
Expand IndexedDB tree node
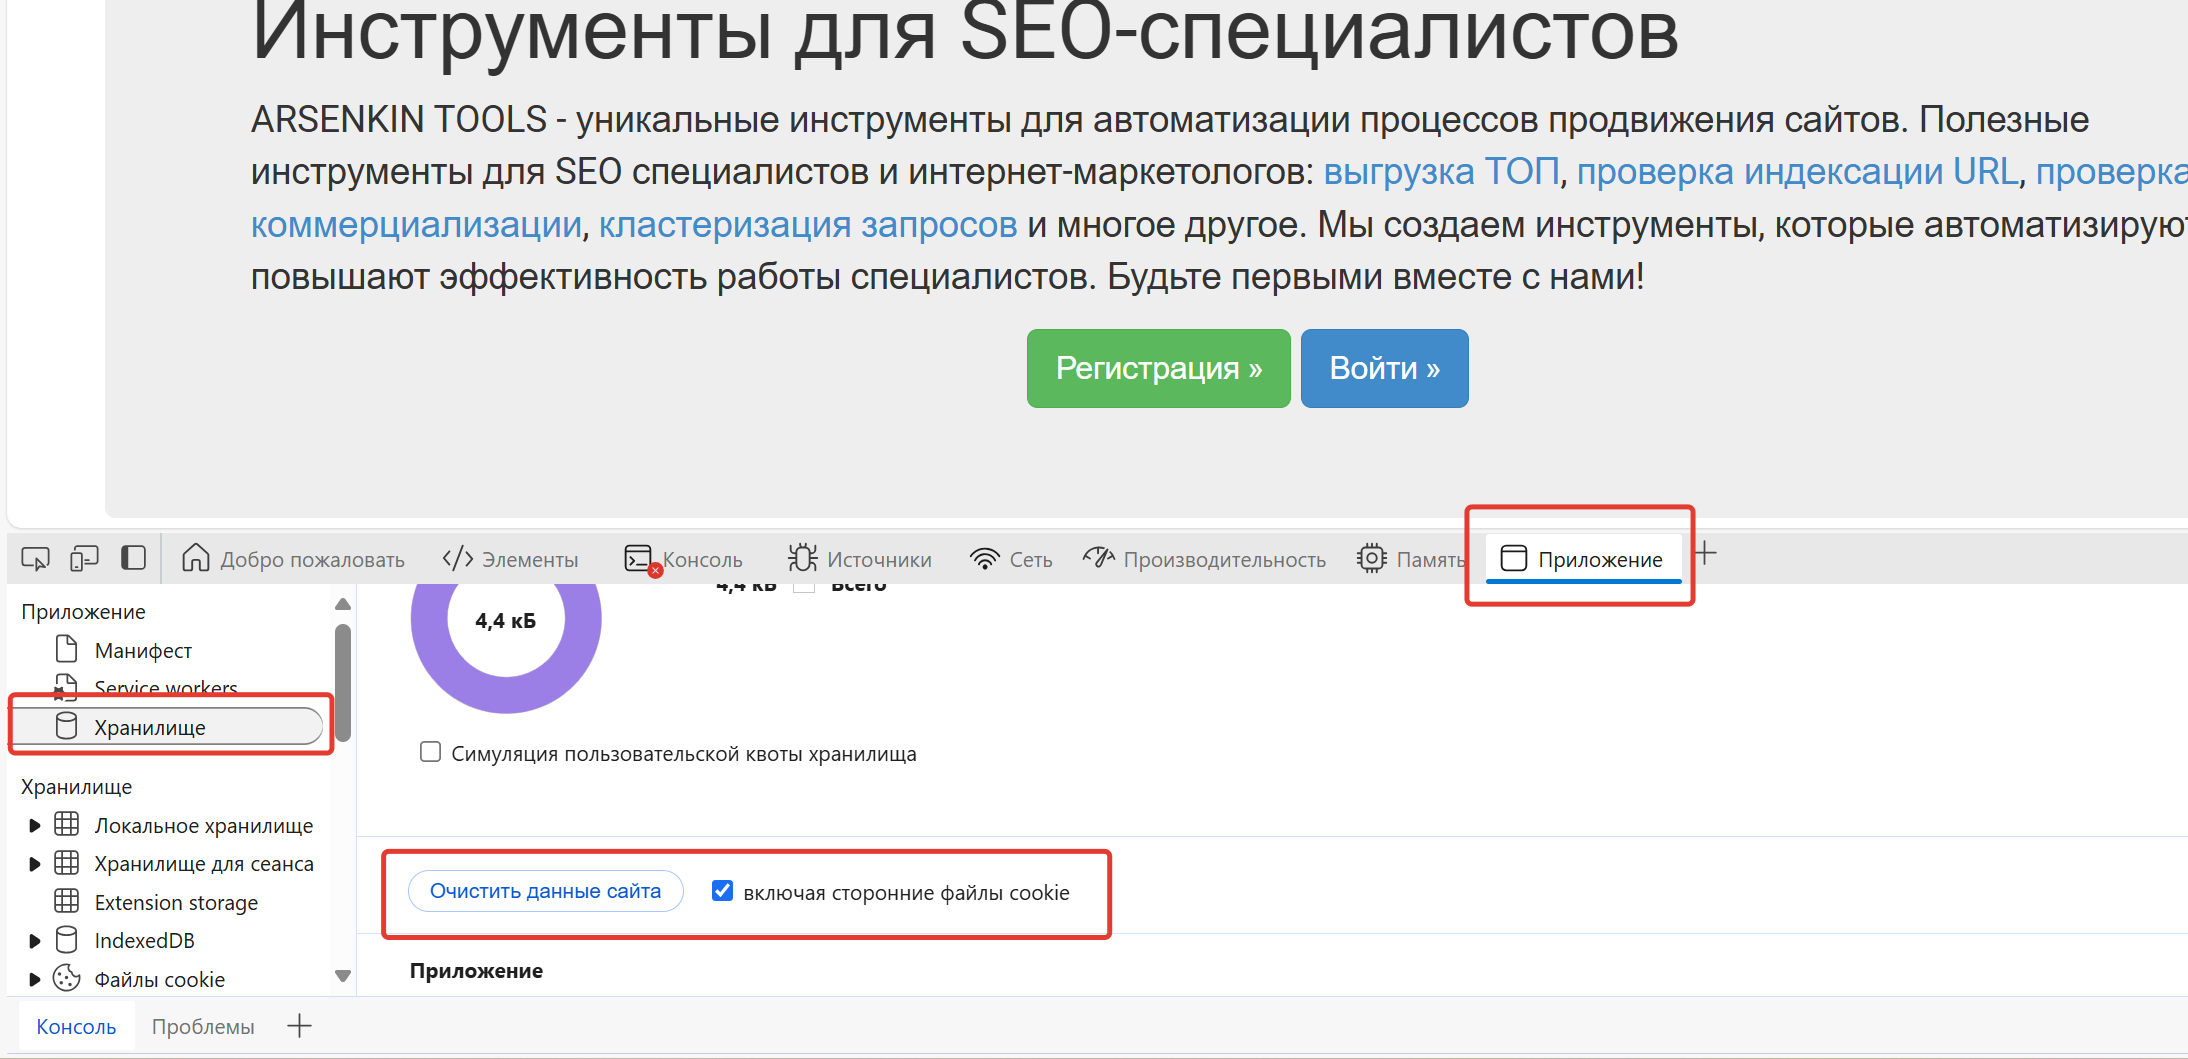(34, 940)
